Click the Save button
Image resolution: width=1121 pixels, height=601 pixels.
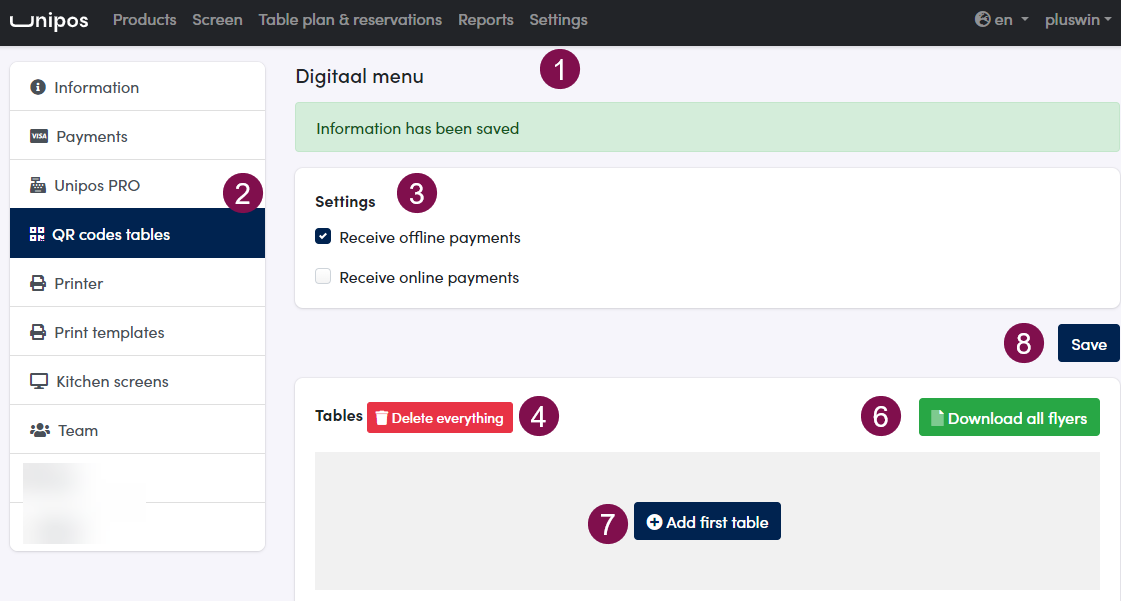(1088, 344)
